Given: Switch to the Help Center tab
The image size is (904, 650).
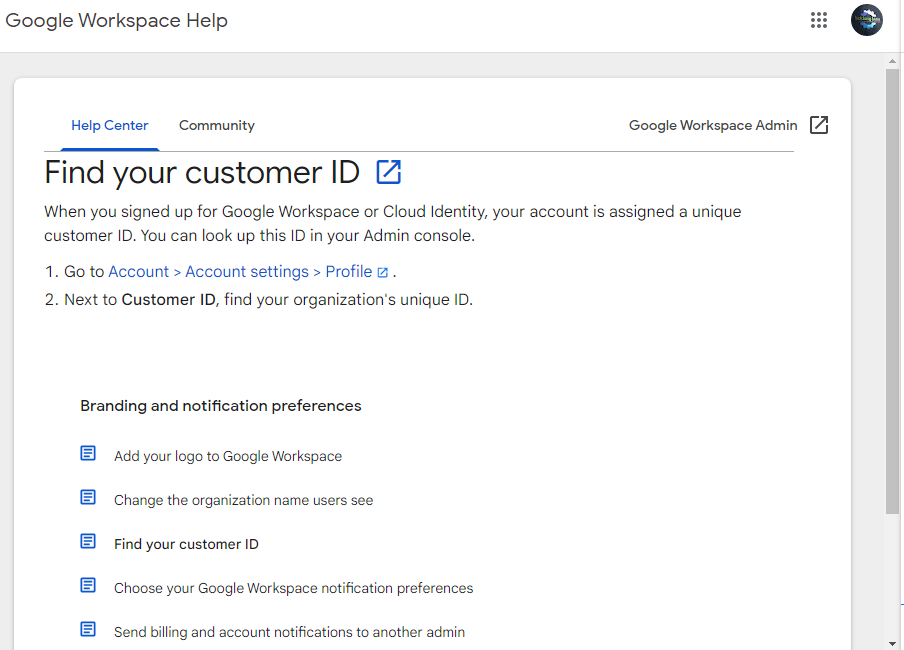Looking at the screenshot, I should tap(110, 125).
